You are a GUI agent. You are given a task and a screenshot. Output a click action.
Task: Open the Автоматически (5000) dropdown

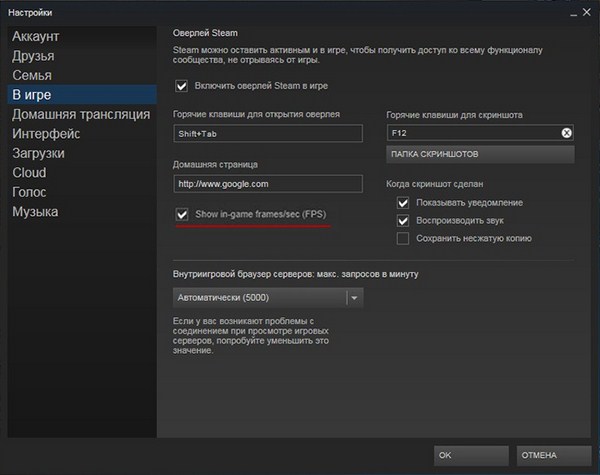click(x=268, y=298)
